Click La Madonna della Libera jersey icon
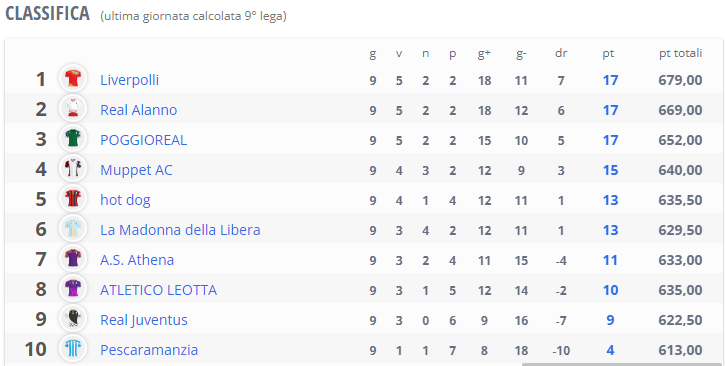The image size is (725, 366). [73, 229]
